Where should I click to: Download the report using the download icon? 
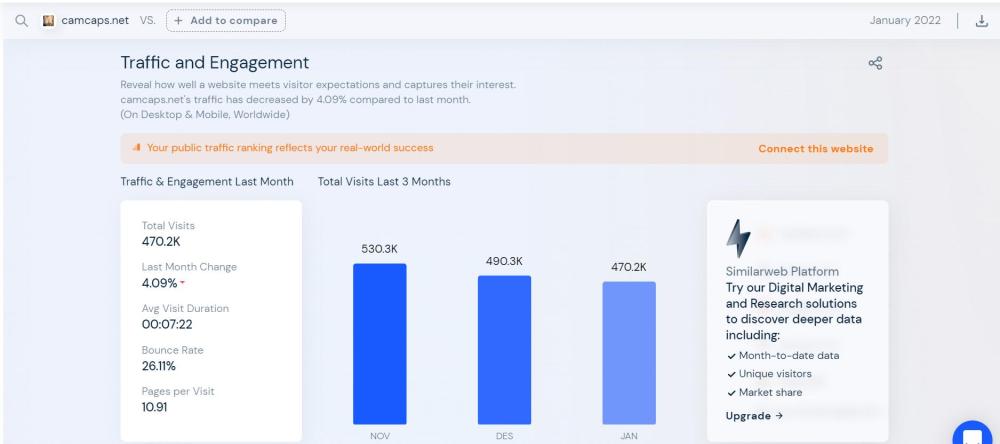click(x=980, y=20)
